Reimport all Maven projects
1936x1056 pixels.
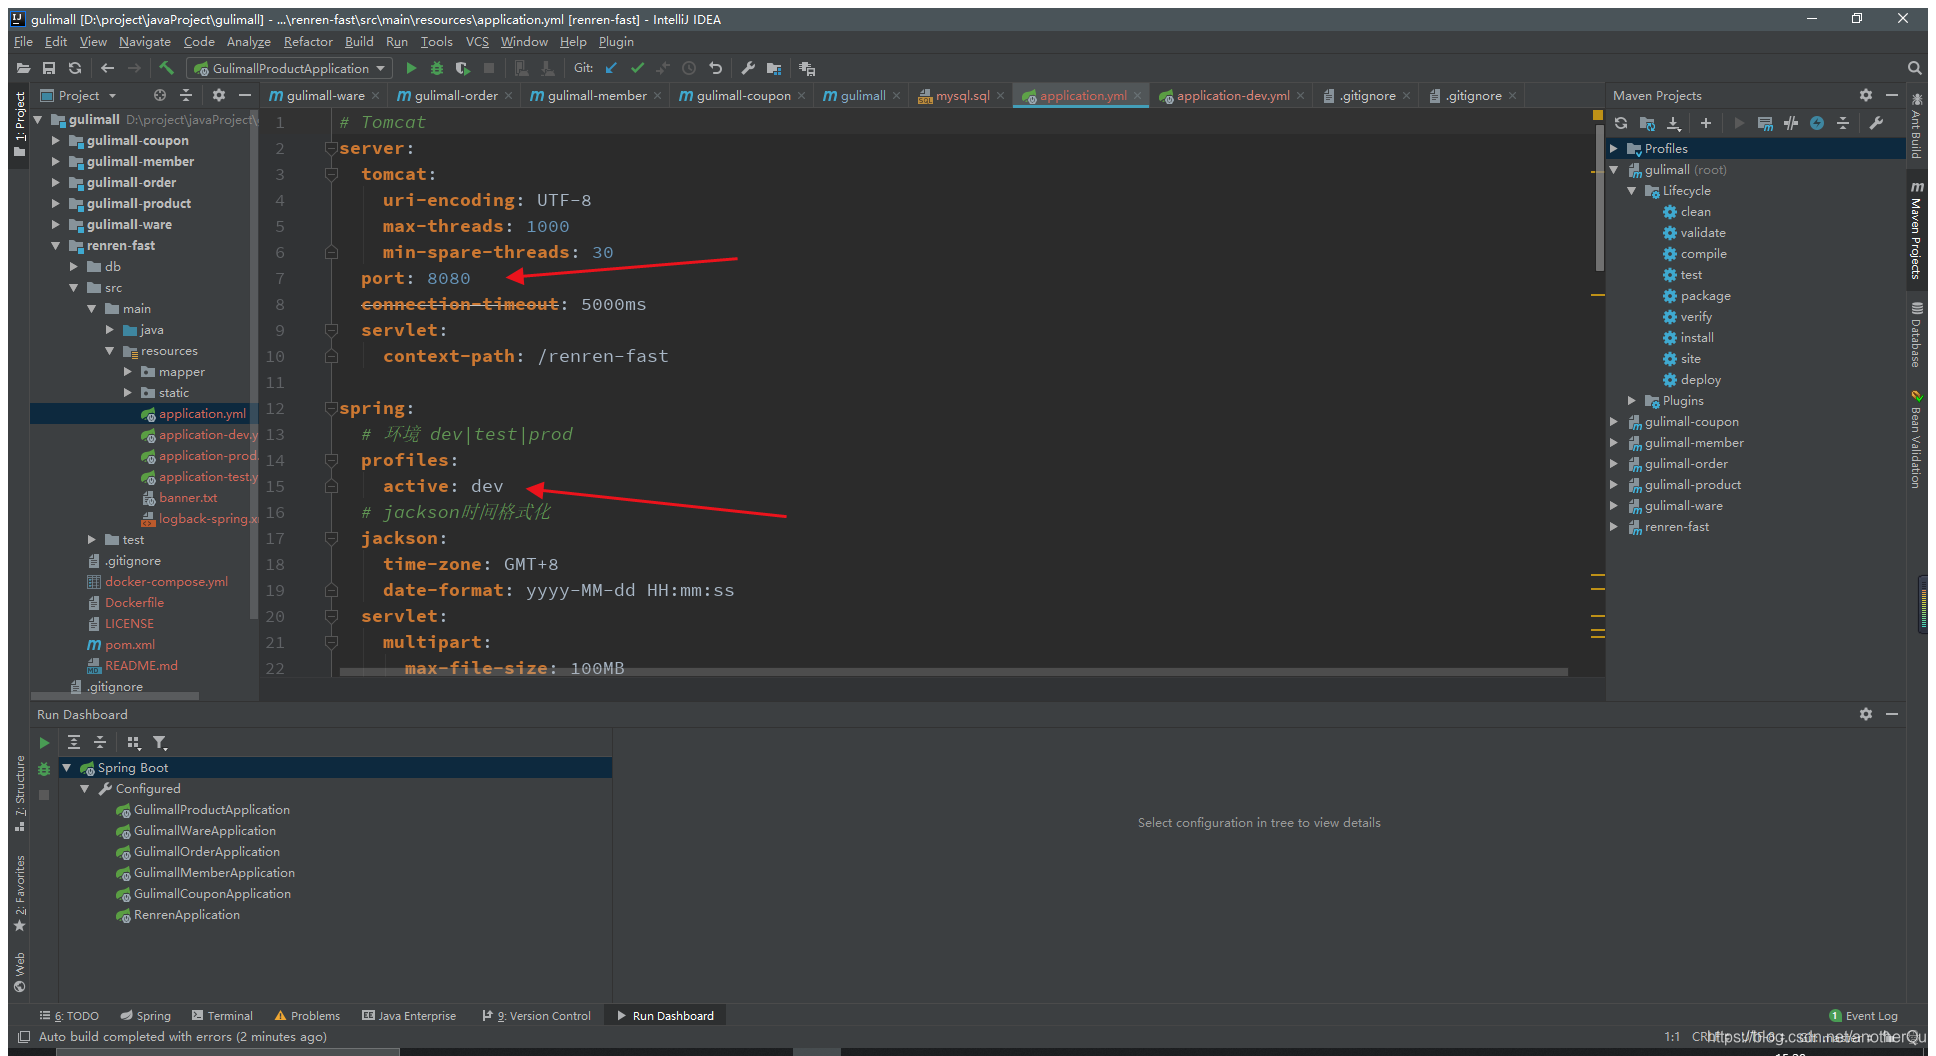pyautogui.click(x=1621, y=123)
